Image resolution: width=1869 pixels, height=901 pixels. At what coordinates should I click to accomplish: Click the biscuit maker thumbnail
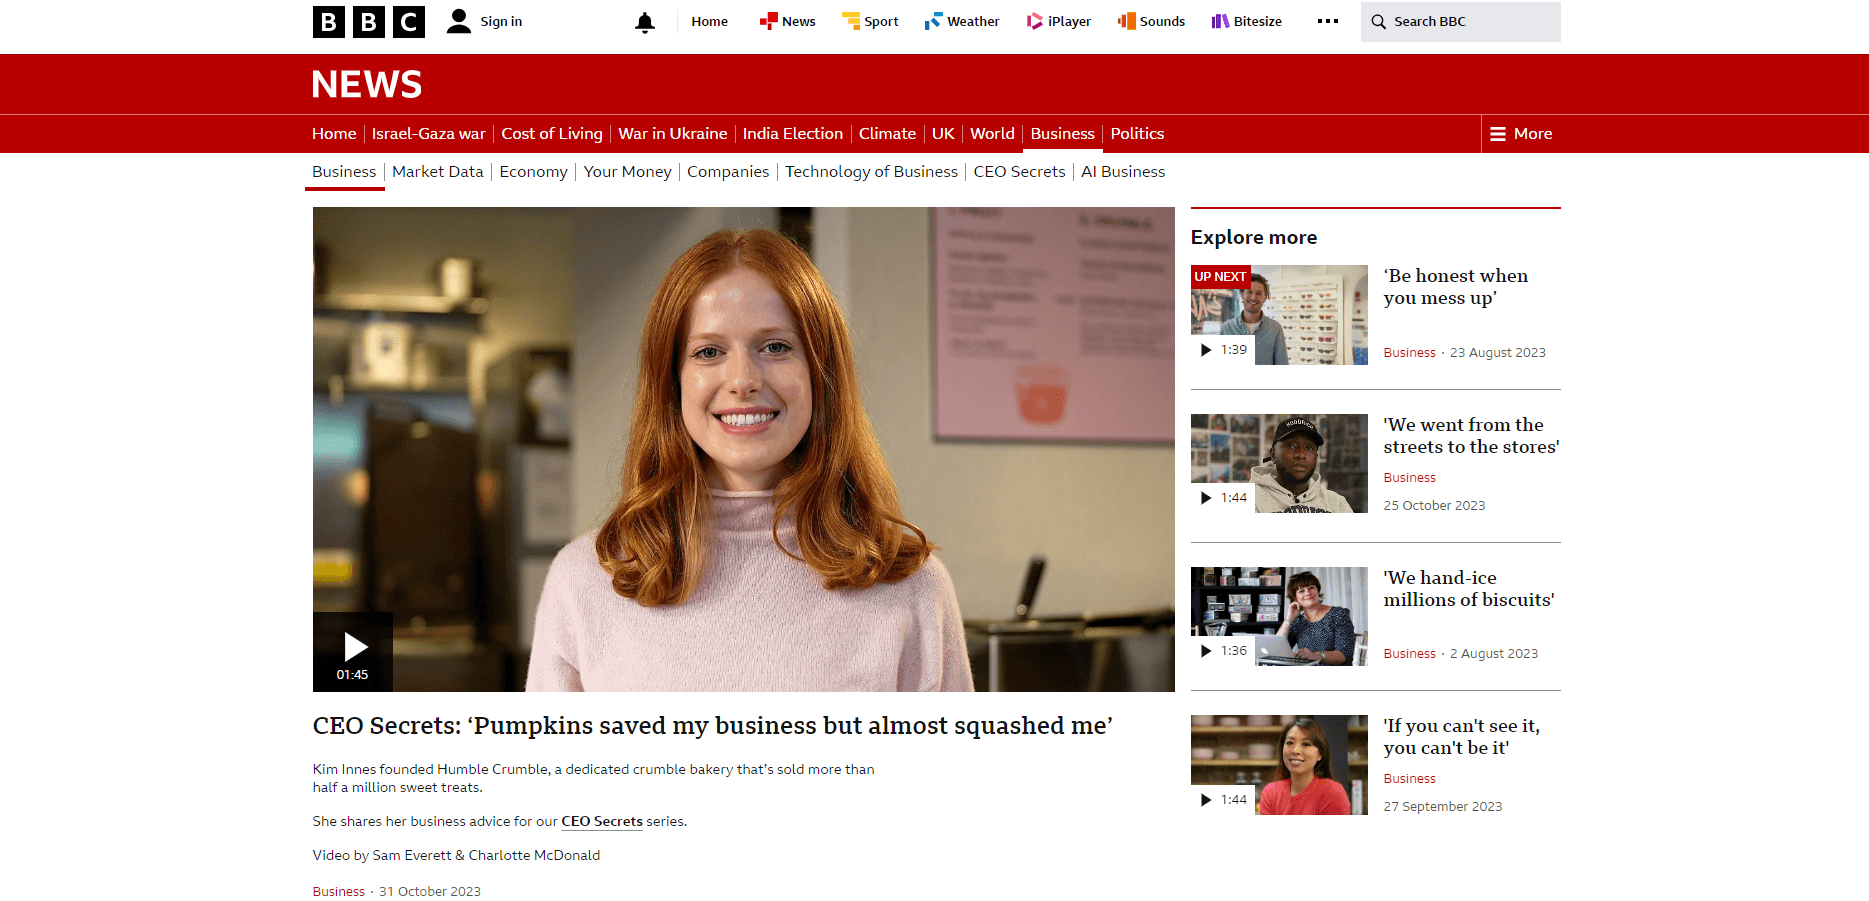pyautogui.click(x=1279, y=617)
